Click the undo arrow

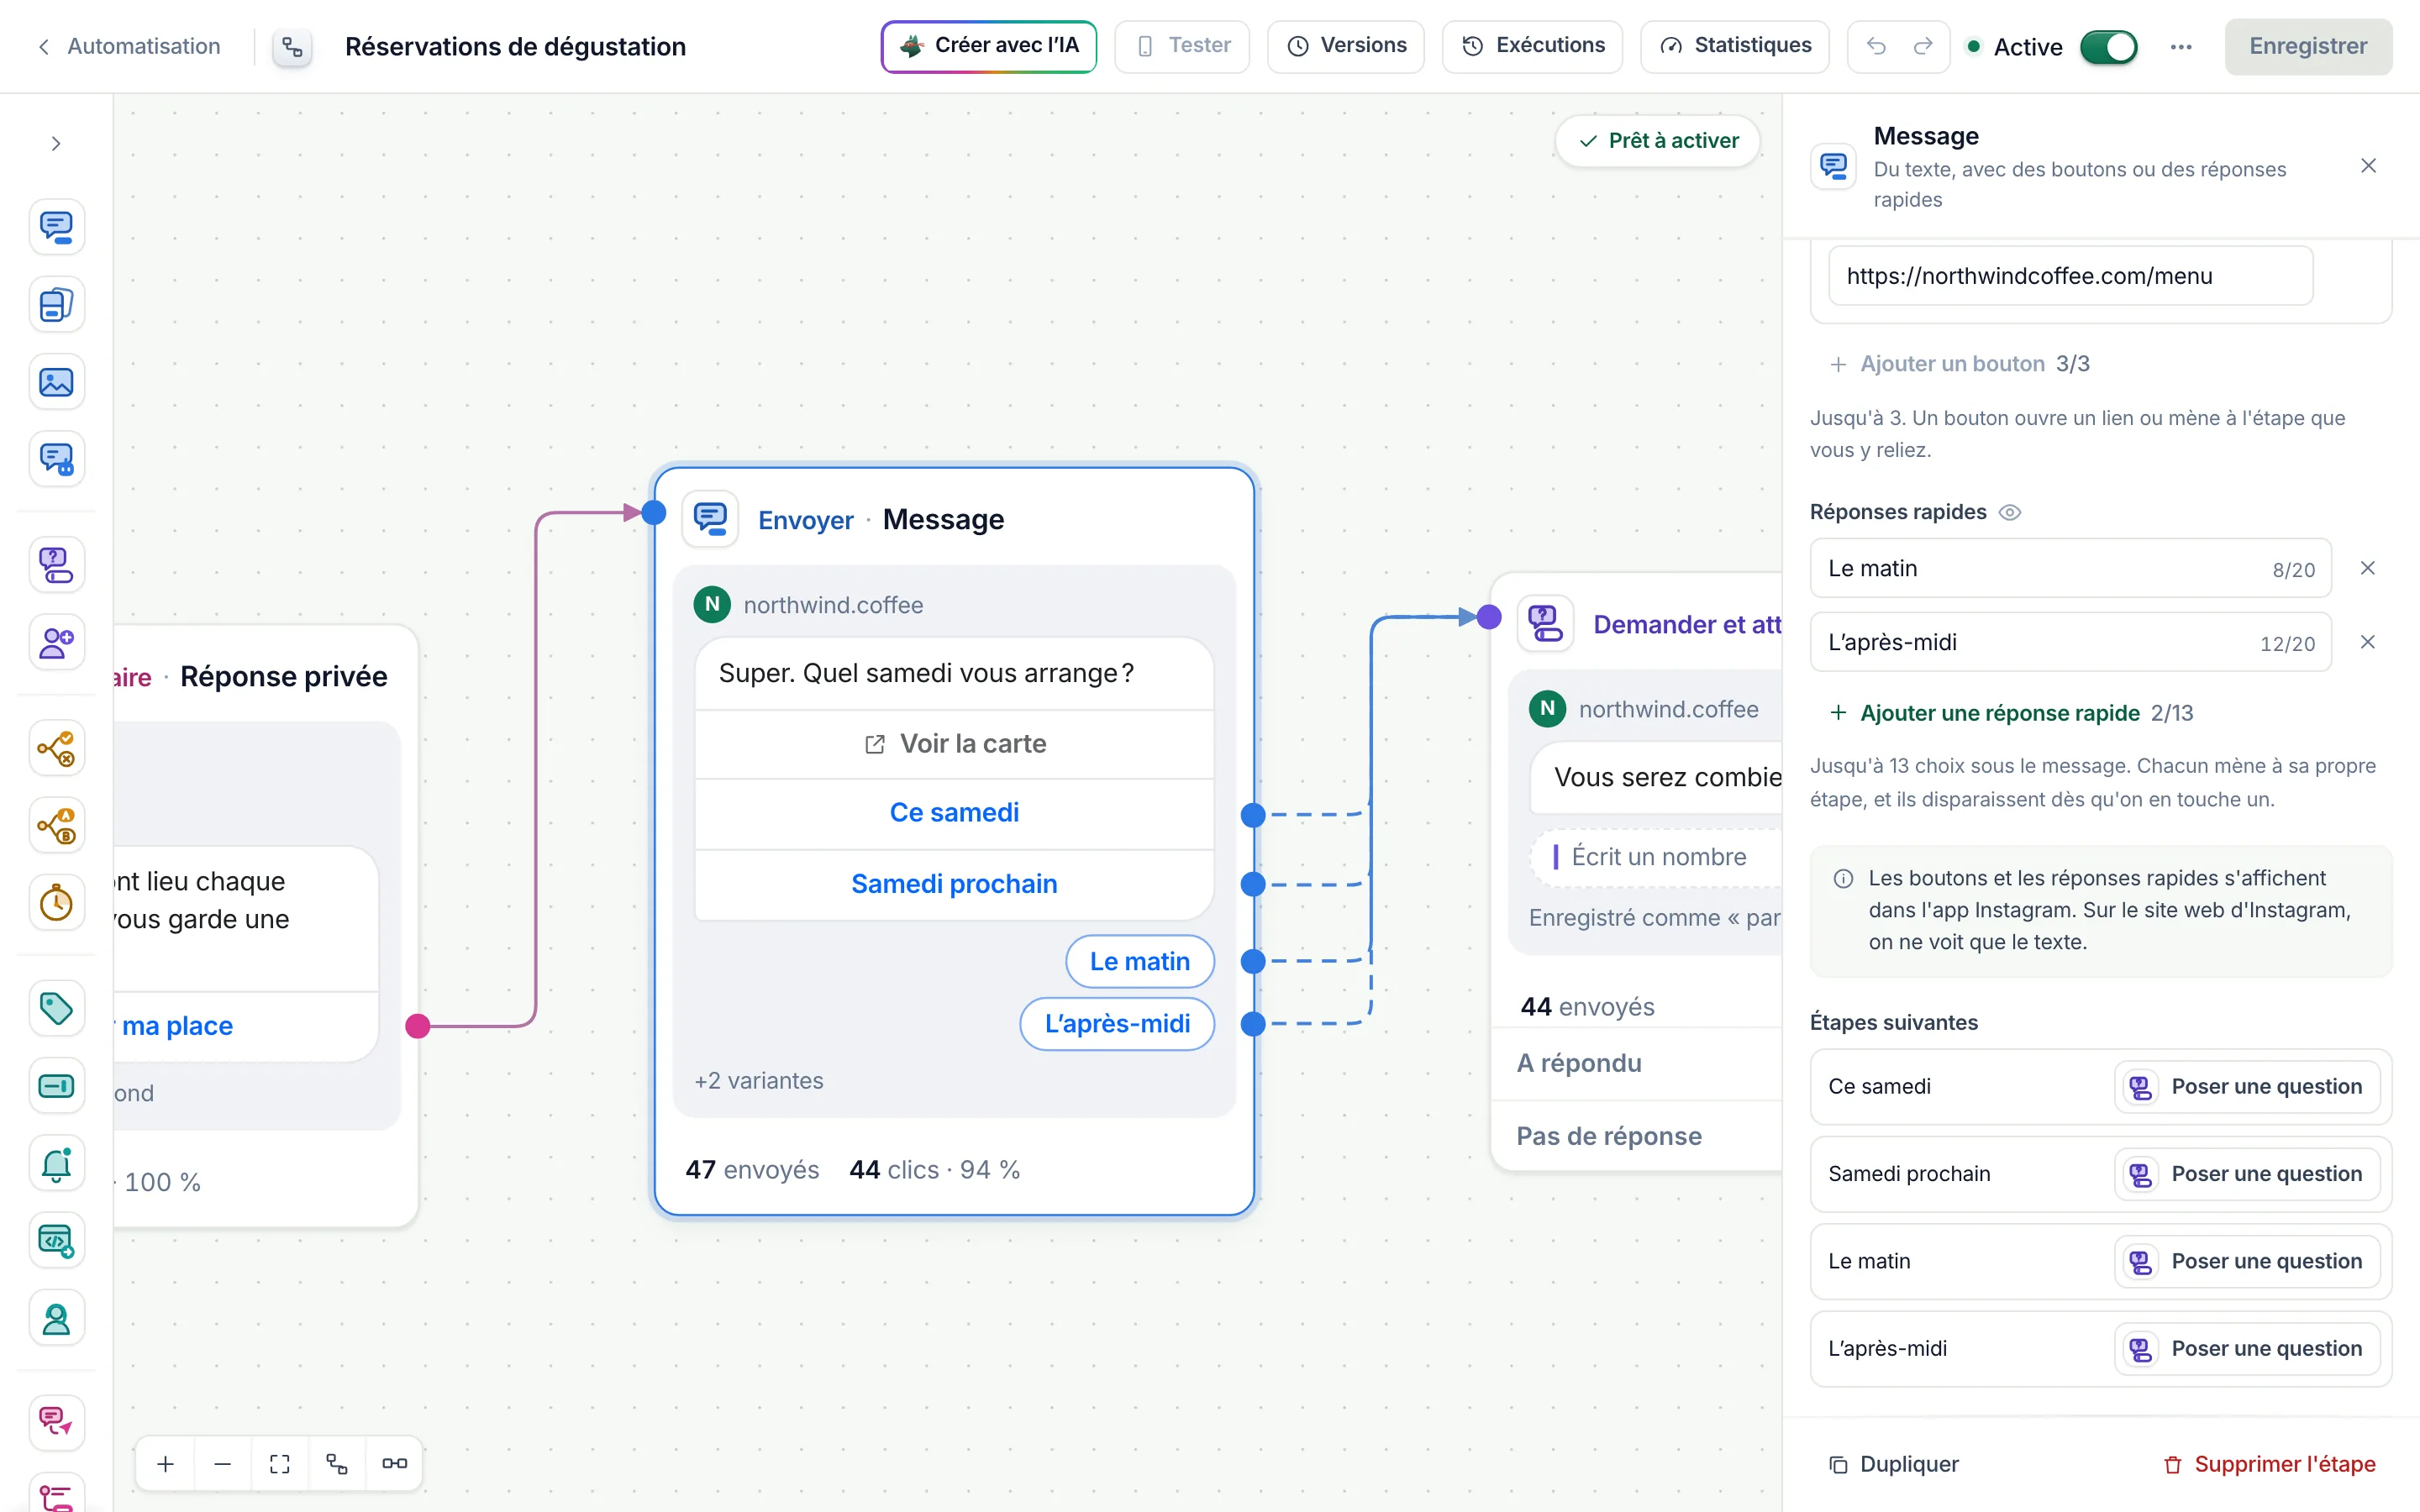click(x=1876, y=46)
